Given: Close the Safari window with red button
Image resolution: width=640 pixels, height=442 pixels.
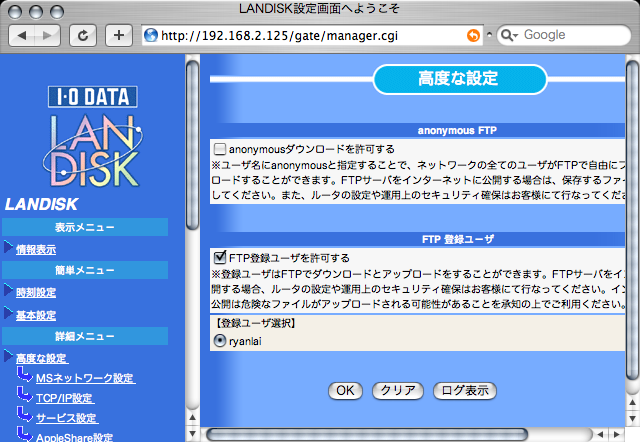Looking at the screenshot, I should [15, 12].
